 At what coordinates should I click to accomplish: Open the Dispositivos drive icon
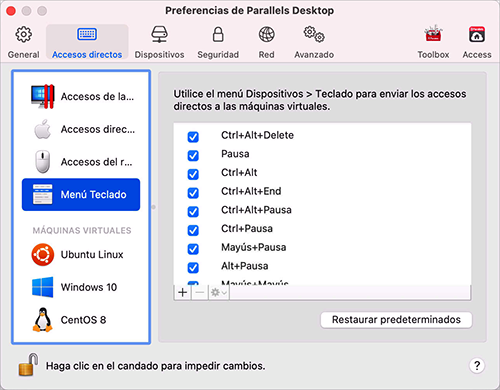pyautogui.click(x=159, y=34)
